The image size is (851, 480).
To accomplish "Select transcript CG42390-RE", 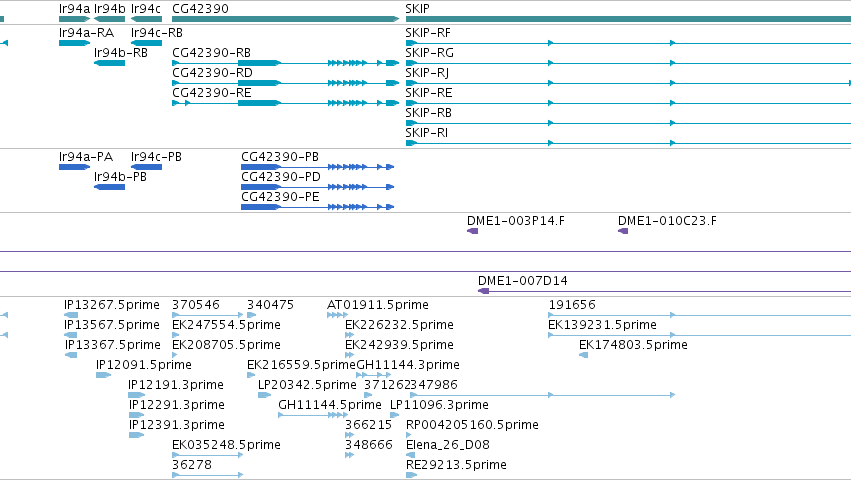I will pos(285,103).
